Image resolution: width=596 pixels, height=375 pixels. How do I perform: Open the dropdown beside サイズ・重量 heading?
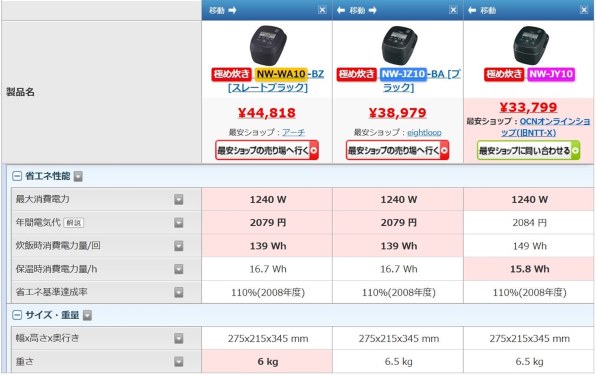[87, 315]
